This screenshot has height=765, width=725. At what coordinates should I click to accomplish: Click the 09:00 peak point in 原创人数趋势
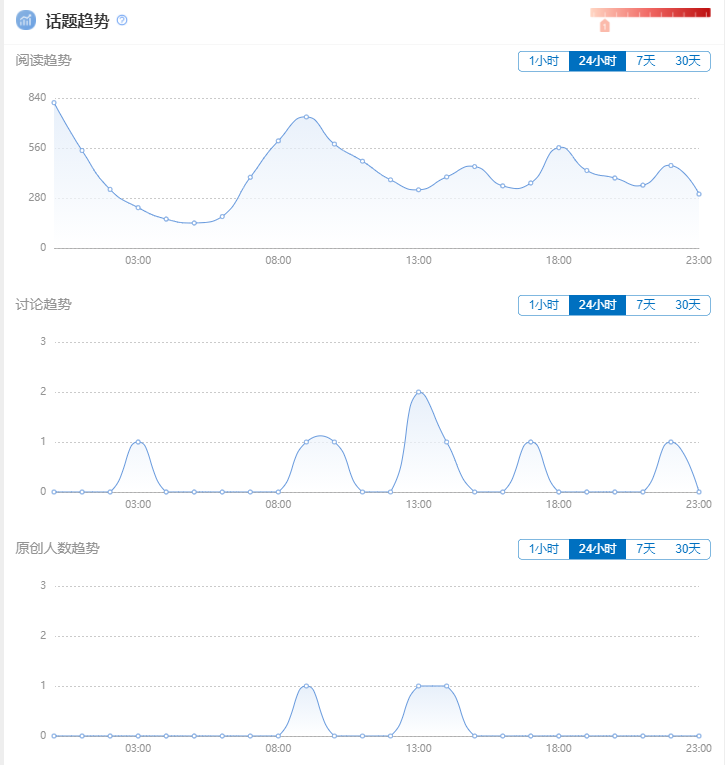tap(306, 686)
